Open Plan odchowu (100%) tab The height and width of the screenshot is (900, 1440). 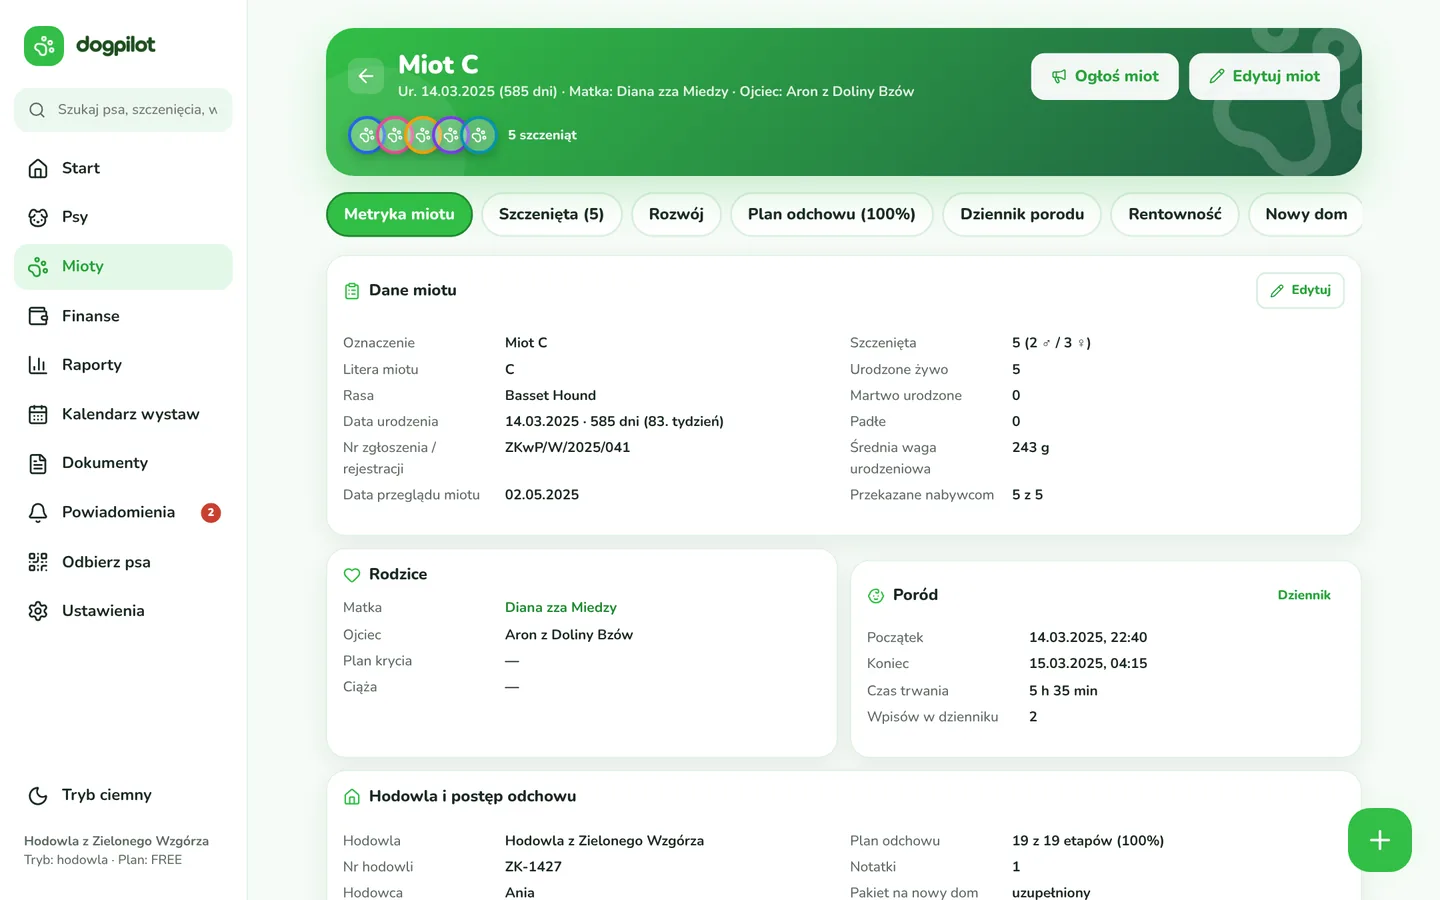tap(832, 214)
